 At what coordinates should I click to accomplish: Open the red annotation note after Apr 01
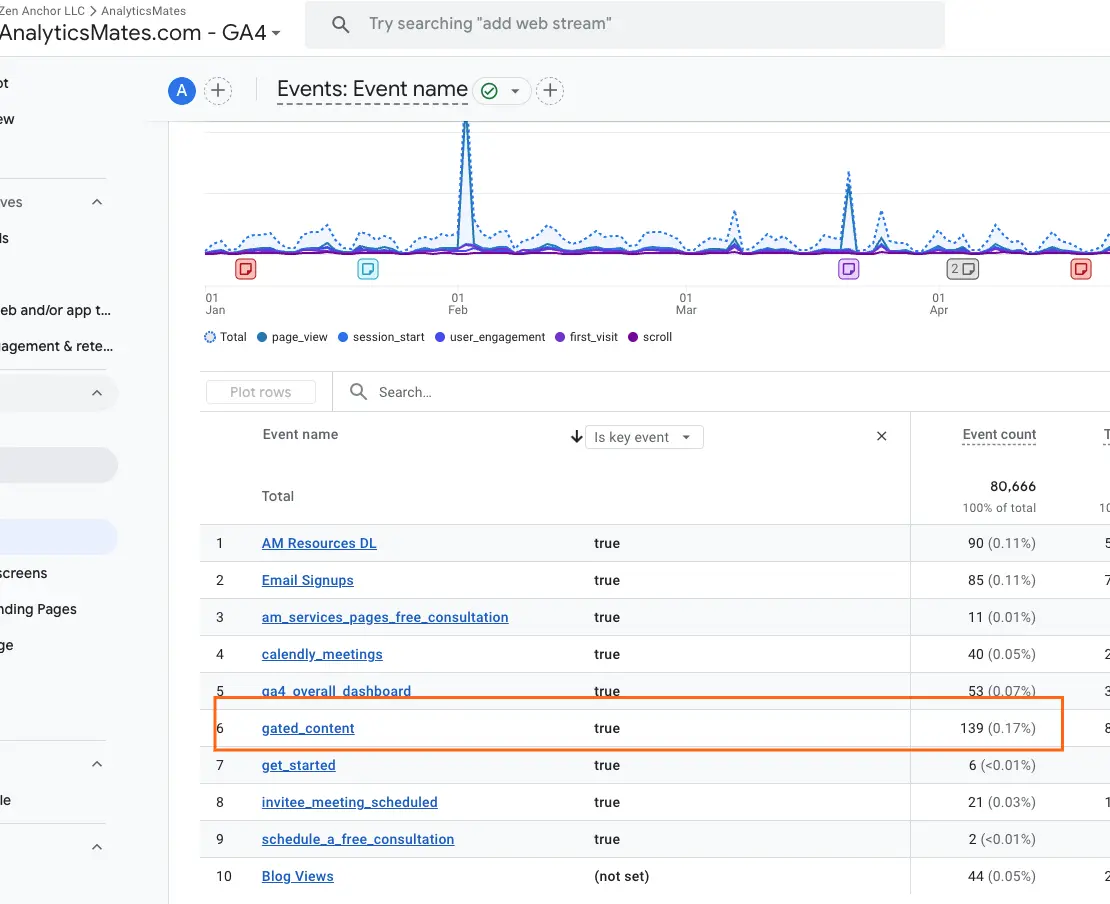1081,269
